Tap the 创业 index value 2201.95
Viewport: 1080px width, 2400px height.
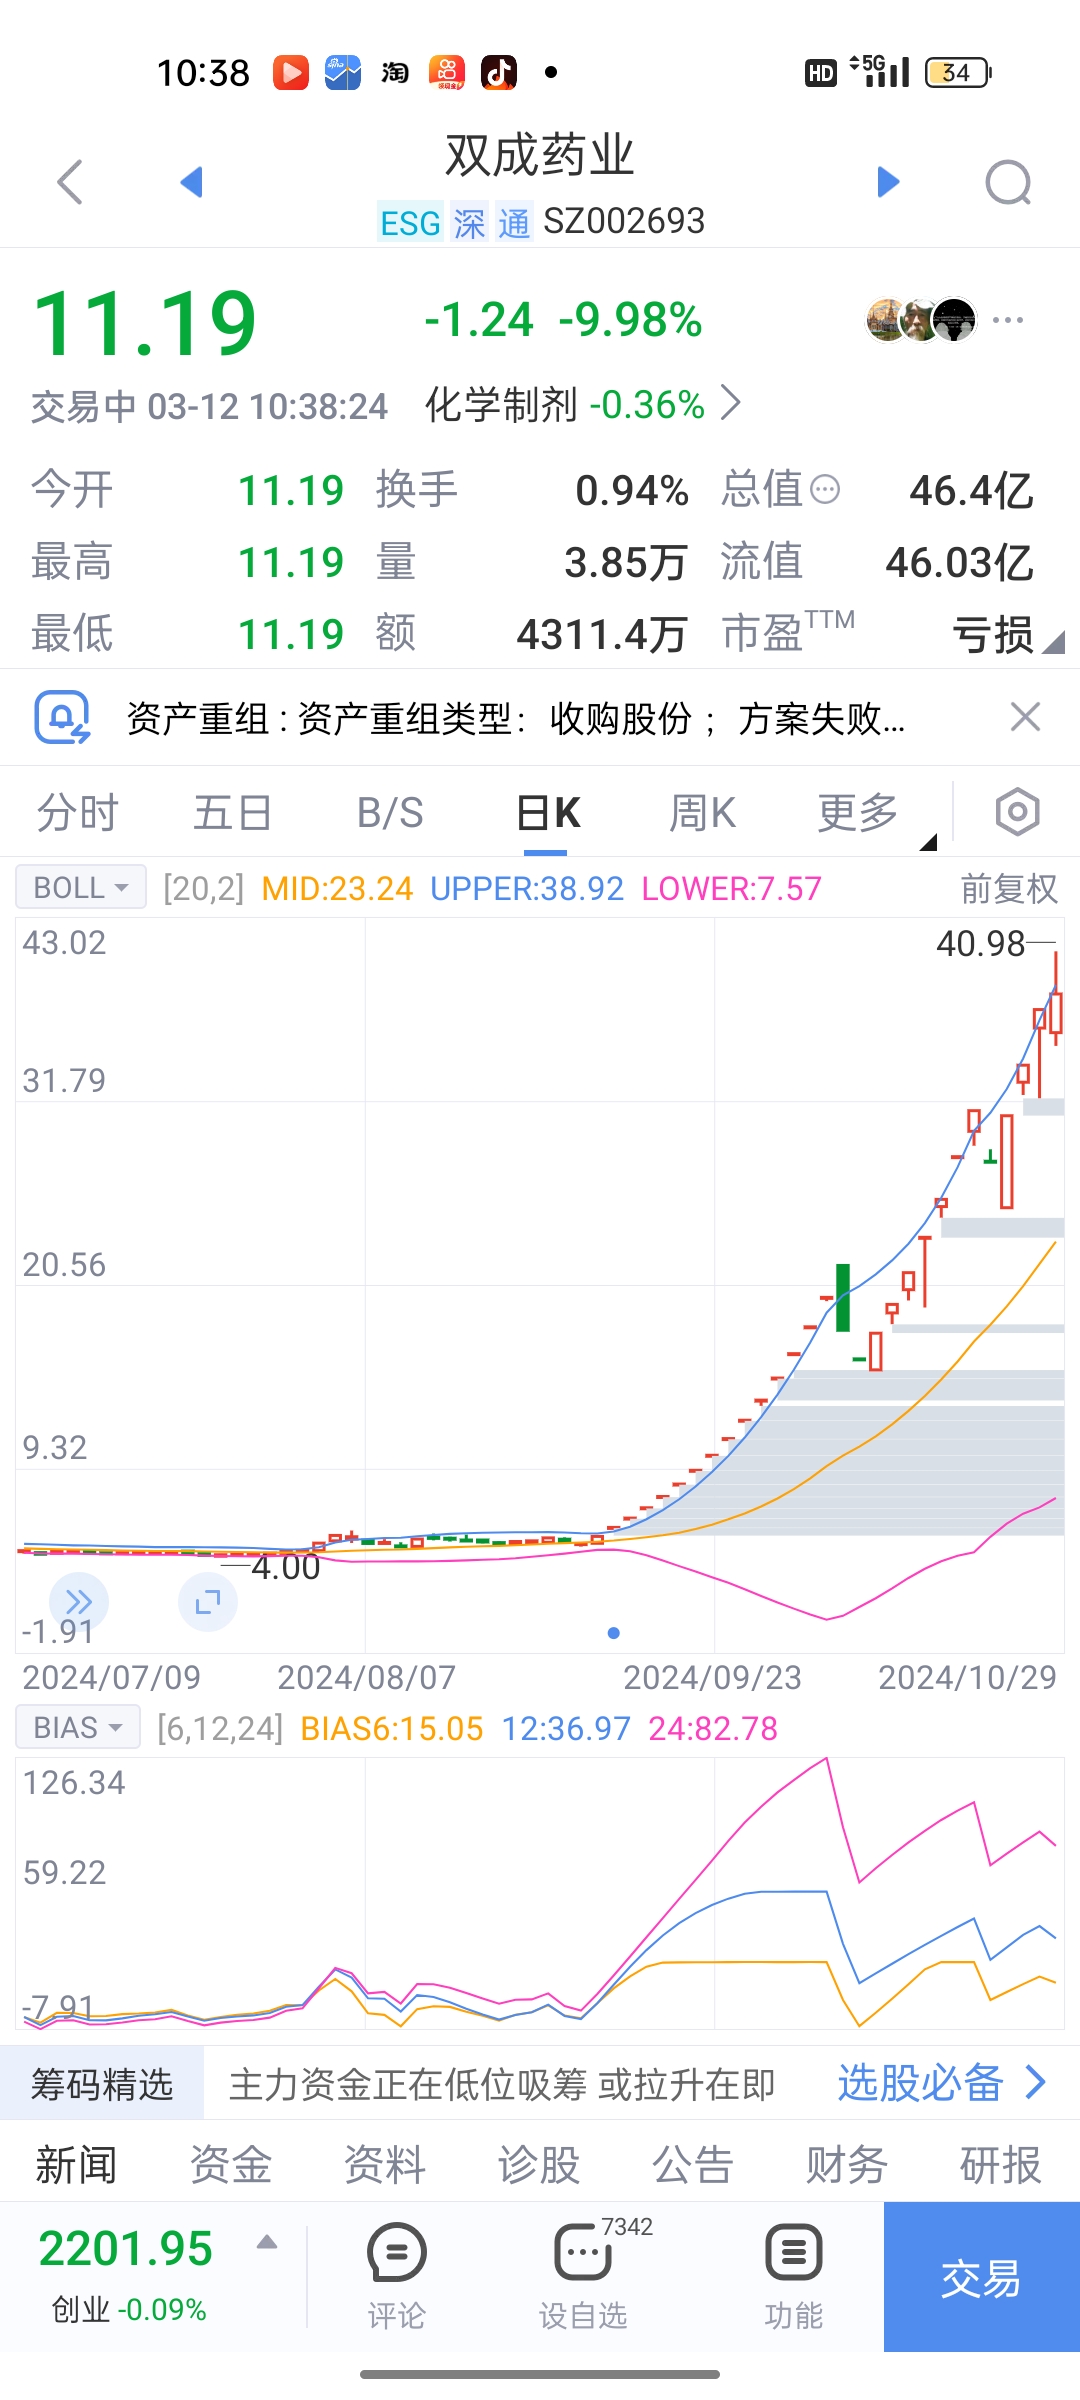tap(126, 2249)
